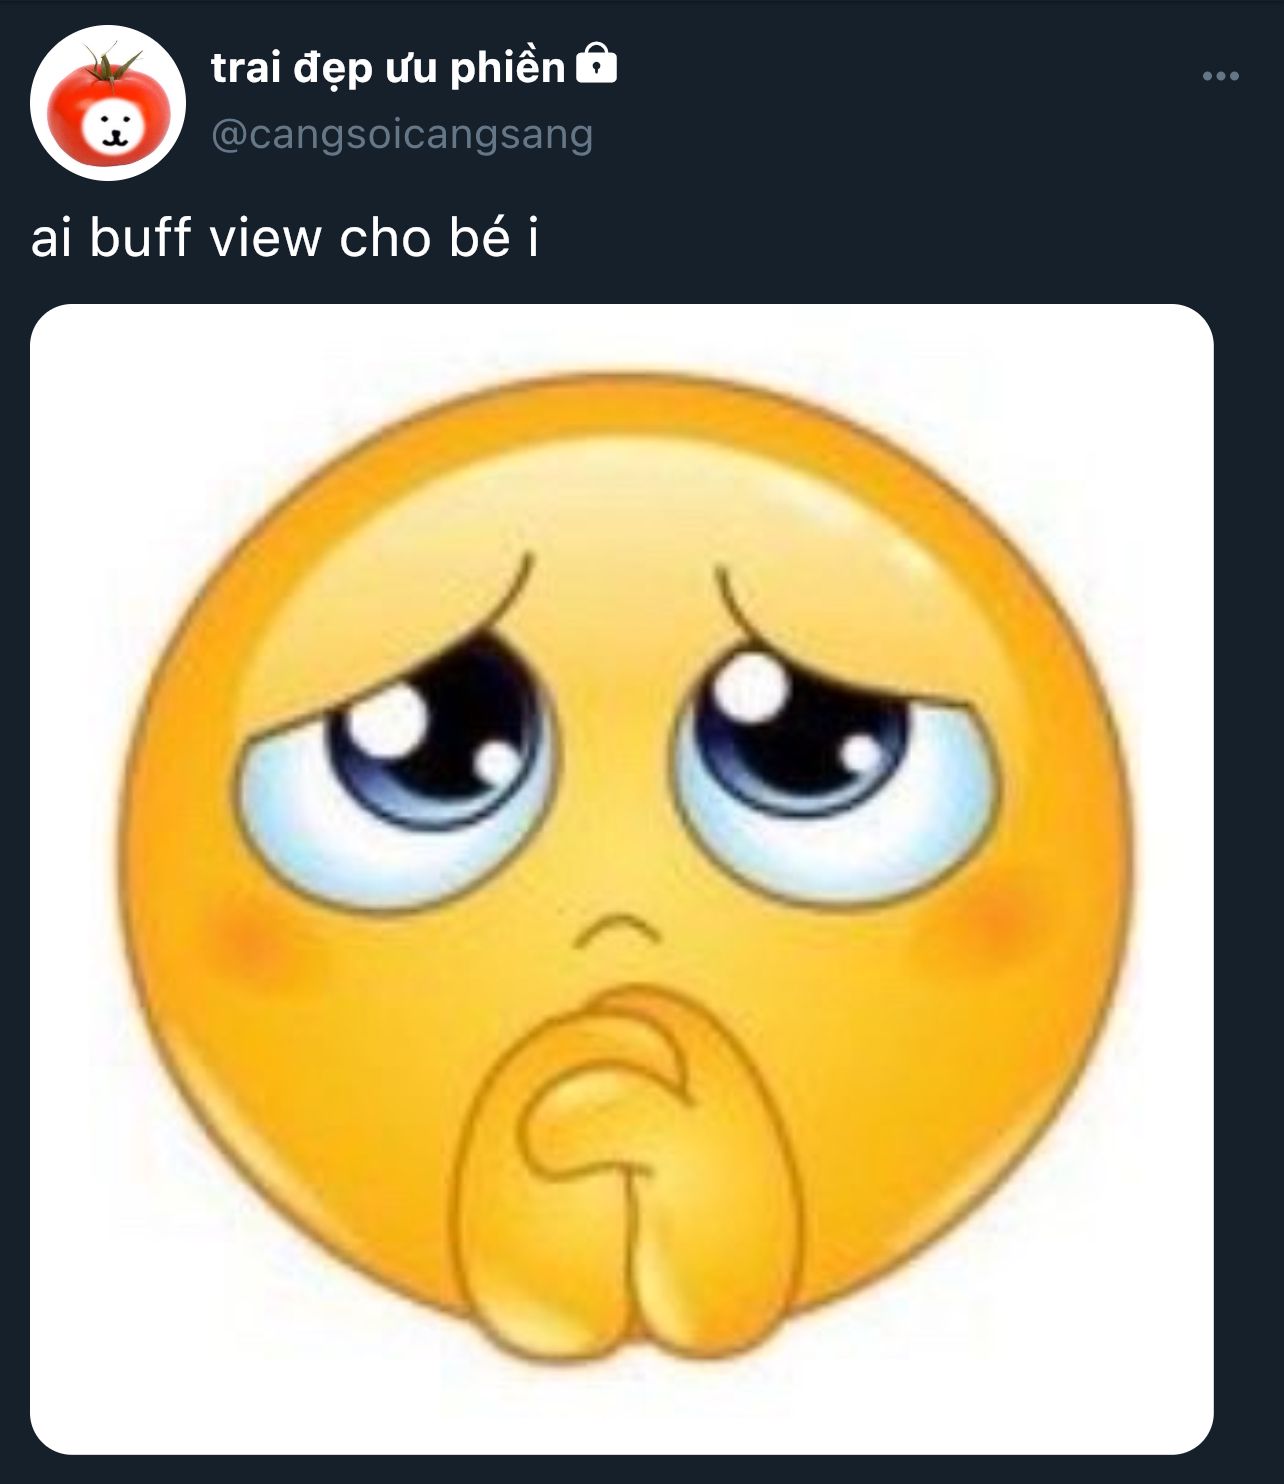Click the @cangsoicangsang handle

point(402,135)
